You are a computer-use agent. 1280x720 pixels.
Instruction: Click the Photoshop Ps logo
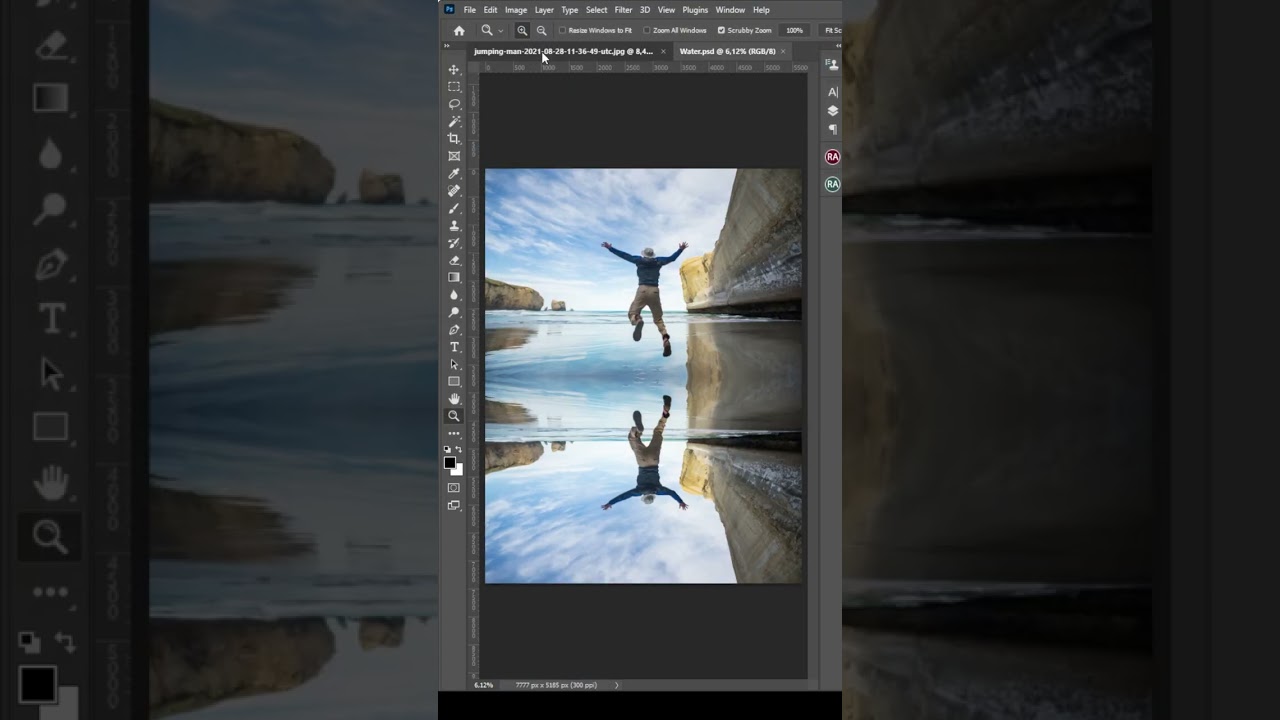coord(450,10)
